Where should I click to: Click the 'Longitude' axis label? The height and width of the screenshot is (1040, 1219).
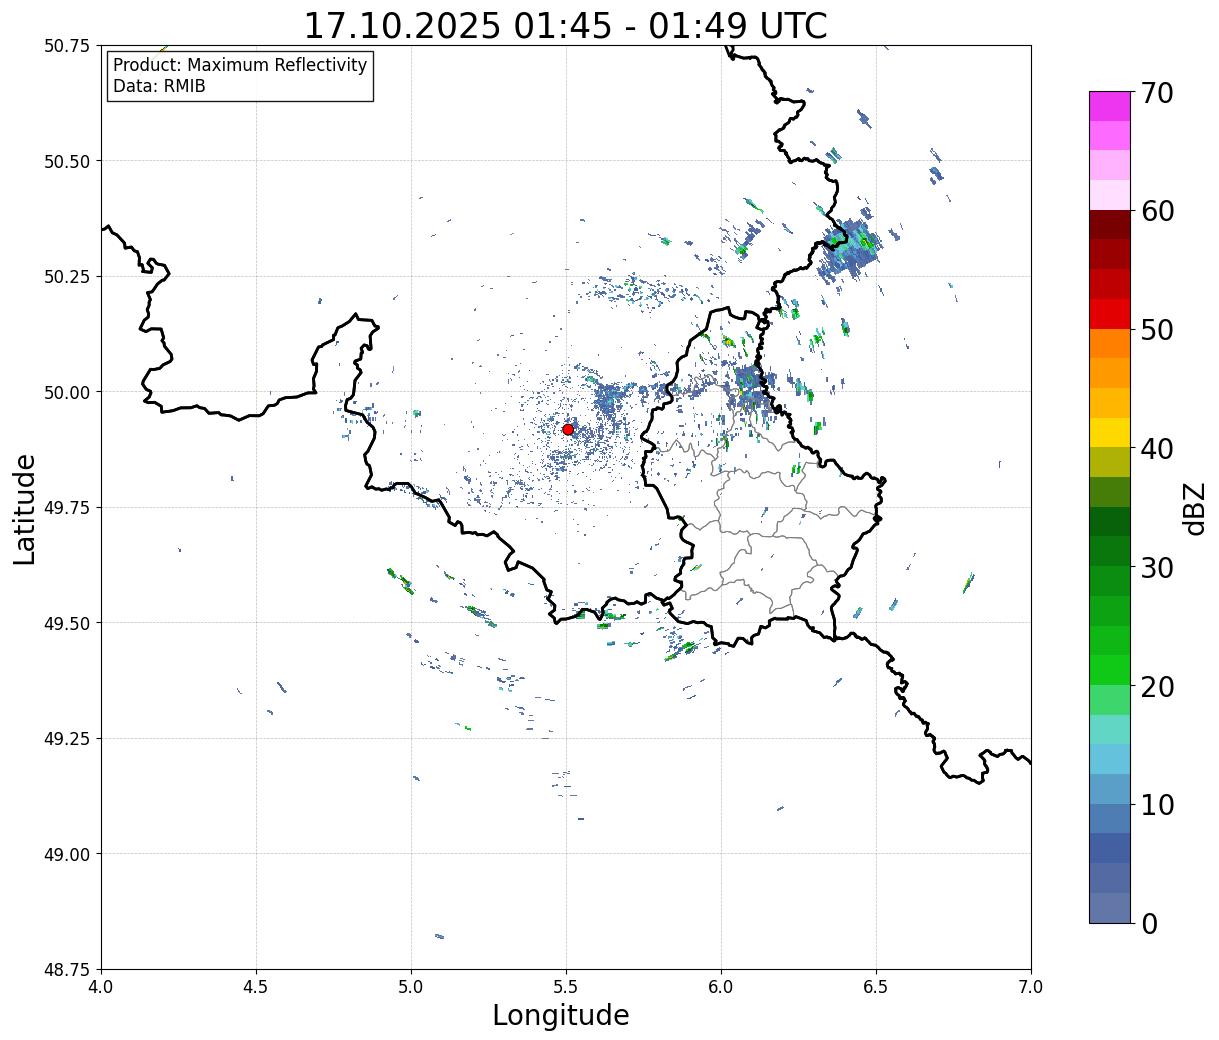[x=561, y=1016]
